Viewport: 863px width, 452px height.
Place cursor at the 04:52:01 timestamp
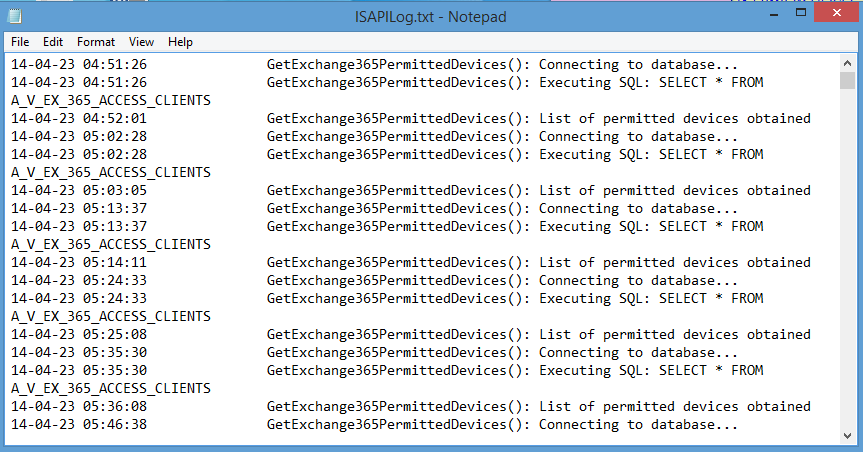click(x=115, y=118)
